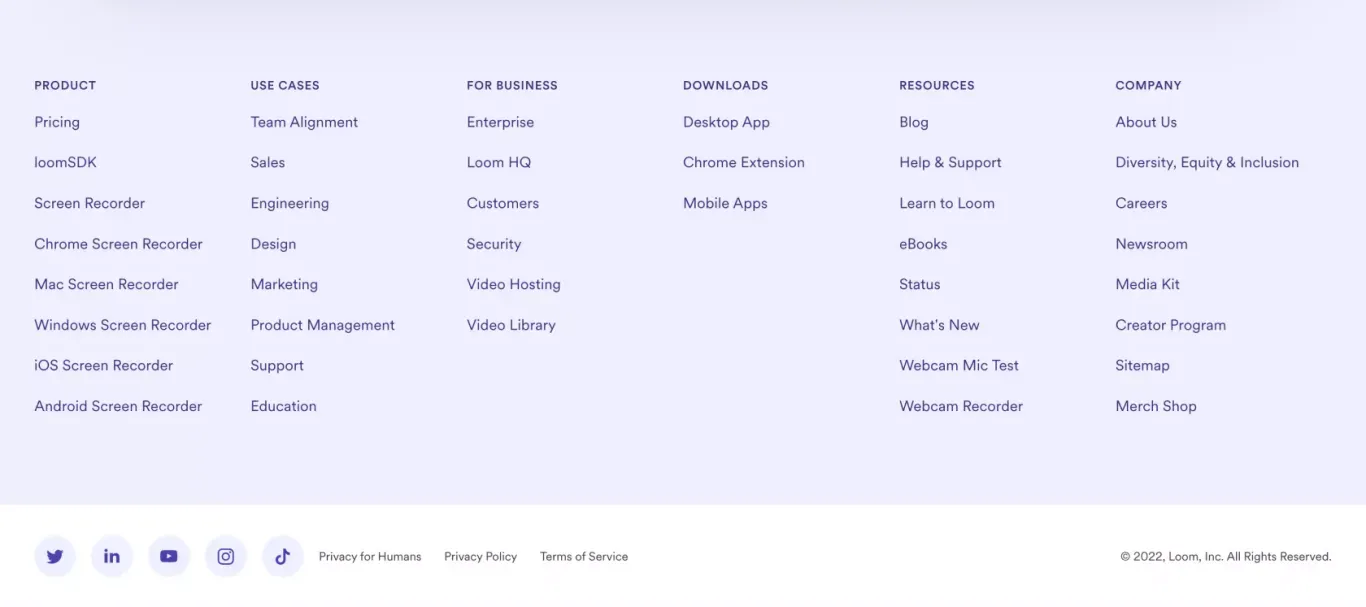This screenshot has width=1366, height=607.
Task: Select the FOR BUSINESS column heading
Action: tap(512, 85)
